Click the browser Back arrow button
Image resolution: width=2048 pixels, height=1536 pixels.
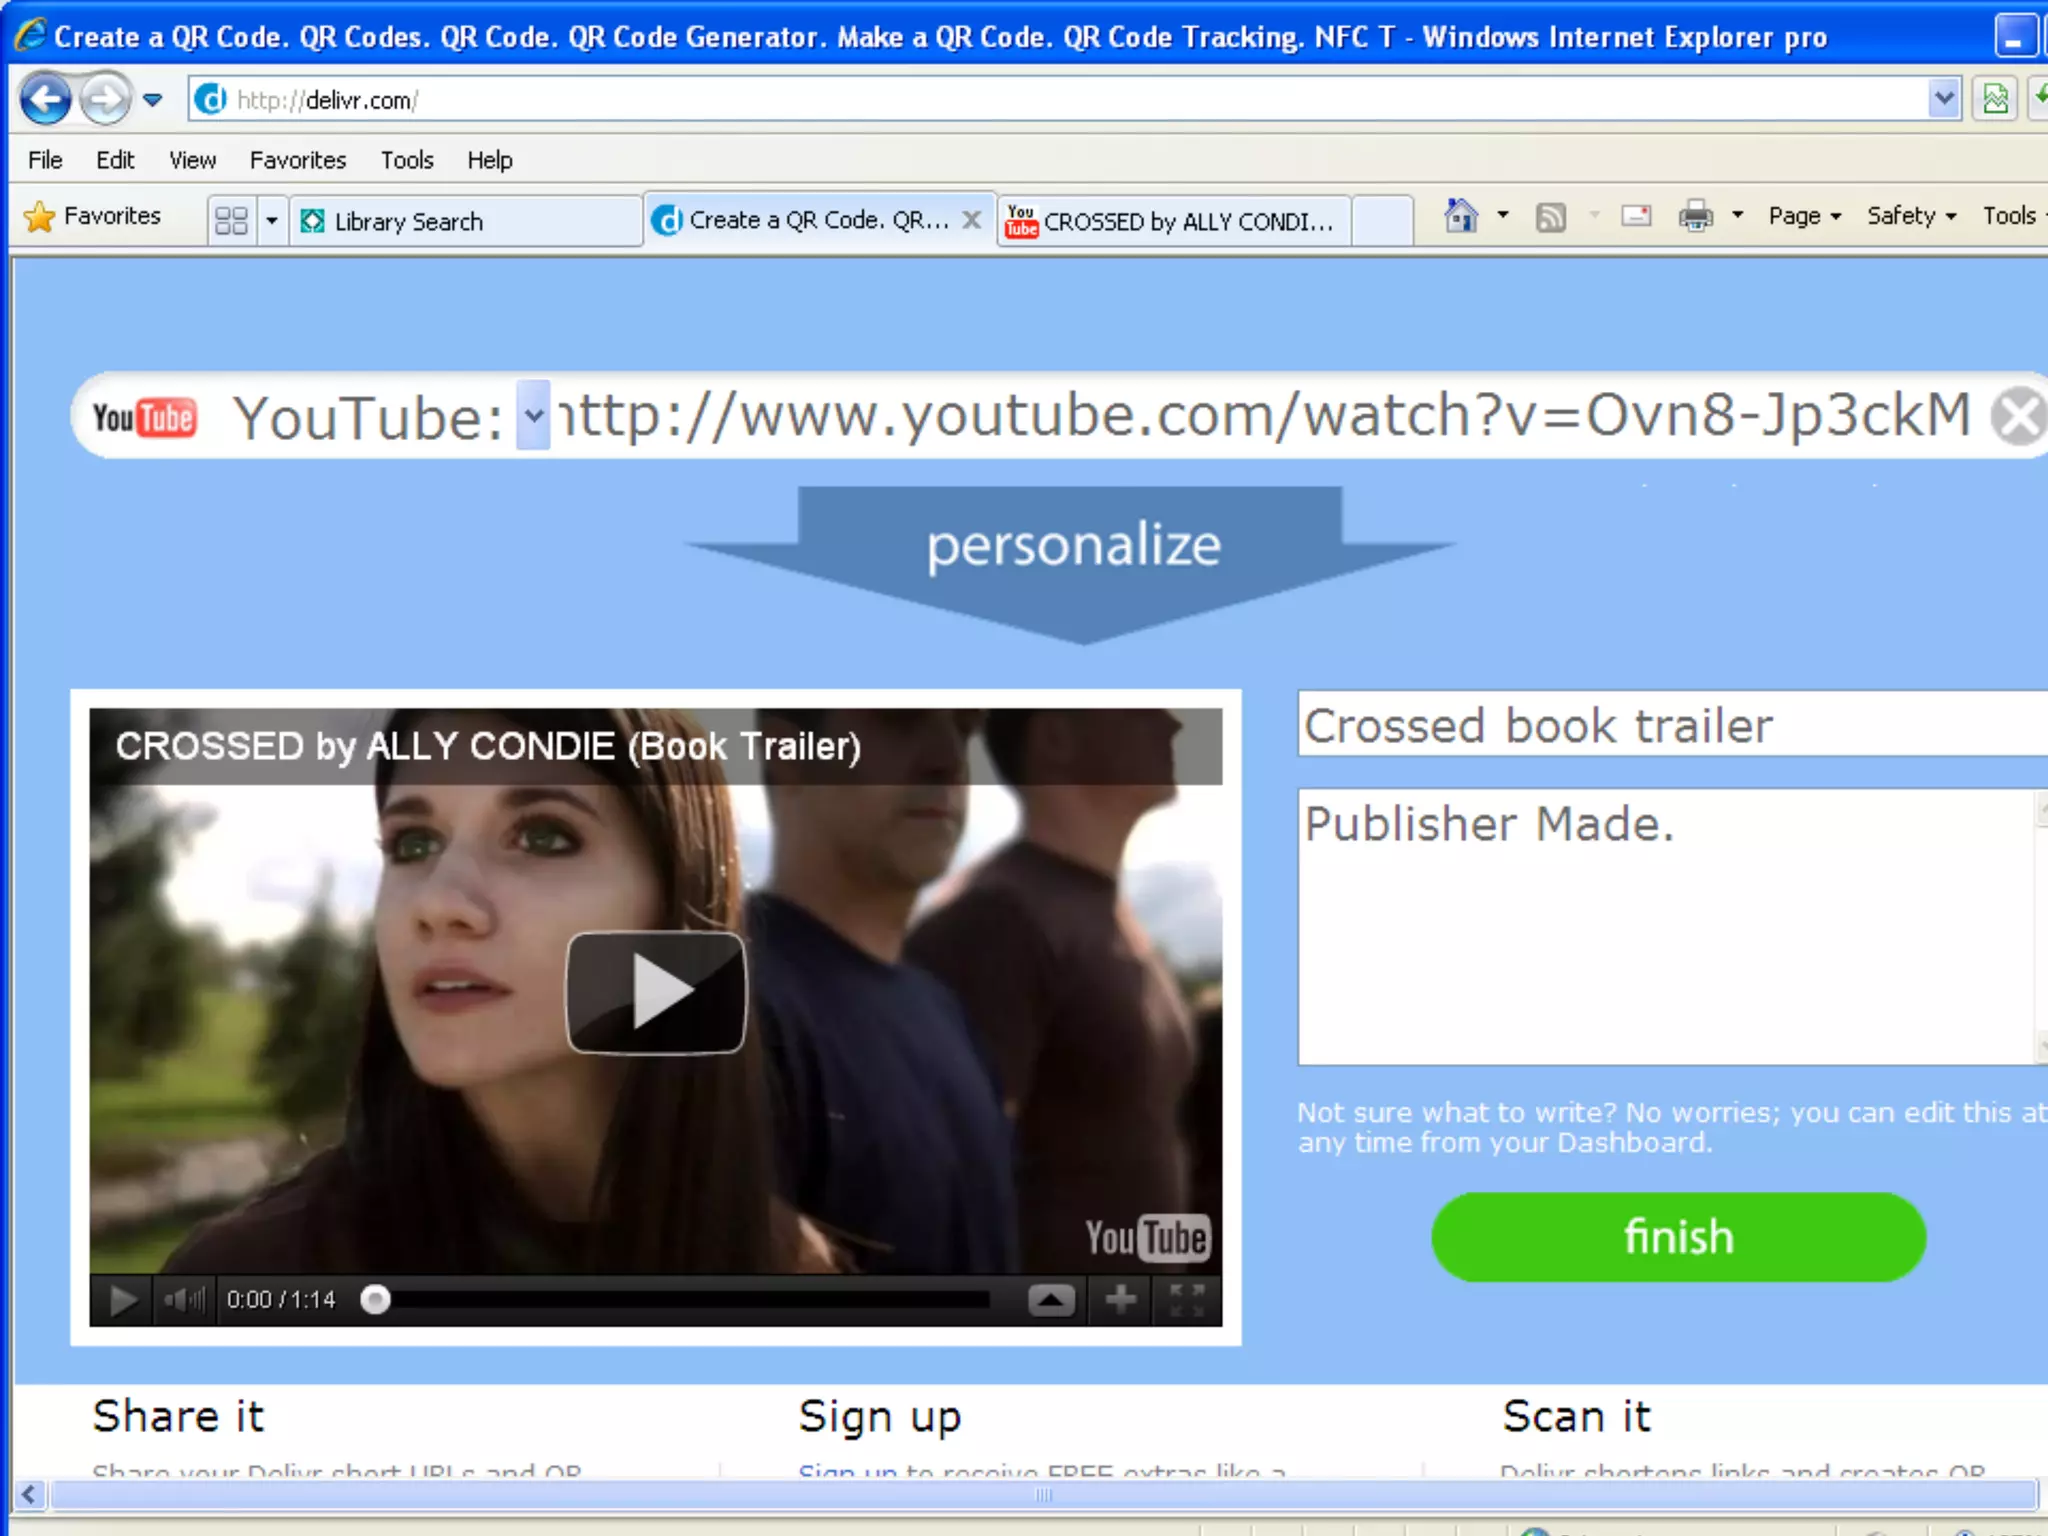point(45,99)
